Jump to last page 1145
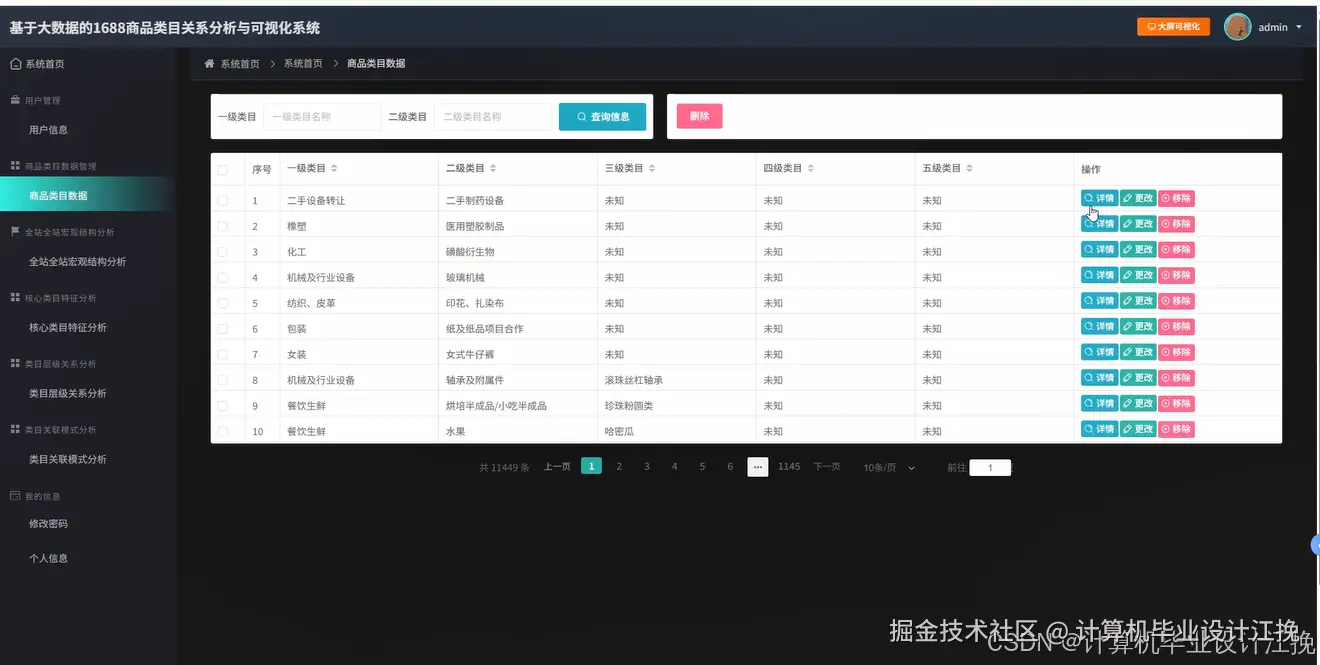The image size is (1320, 665). 789,466
